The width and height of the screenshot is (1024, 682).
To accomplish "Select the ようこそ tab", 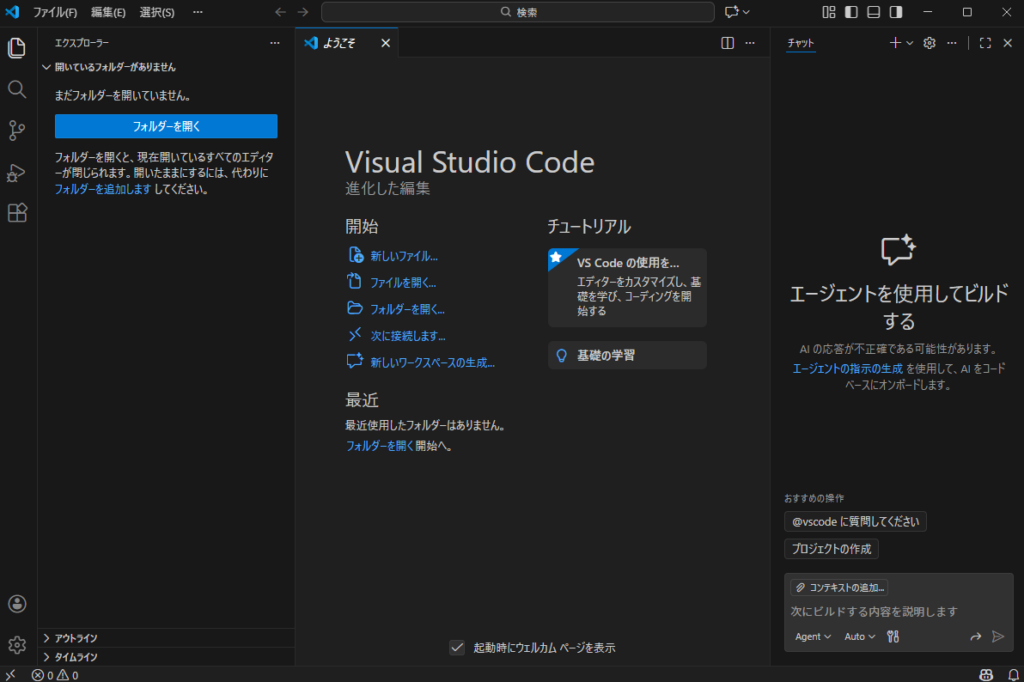I will coord(340,43).
